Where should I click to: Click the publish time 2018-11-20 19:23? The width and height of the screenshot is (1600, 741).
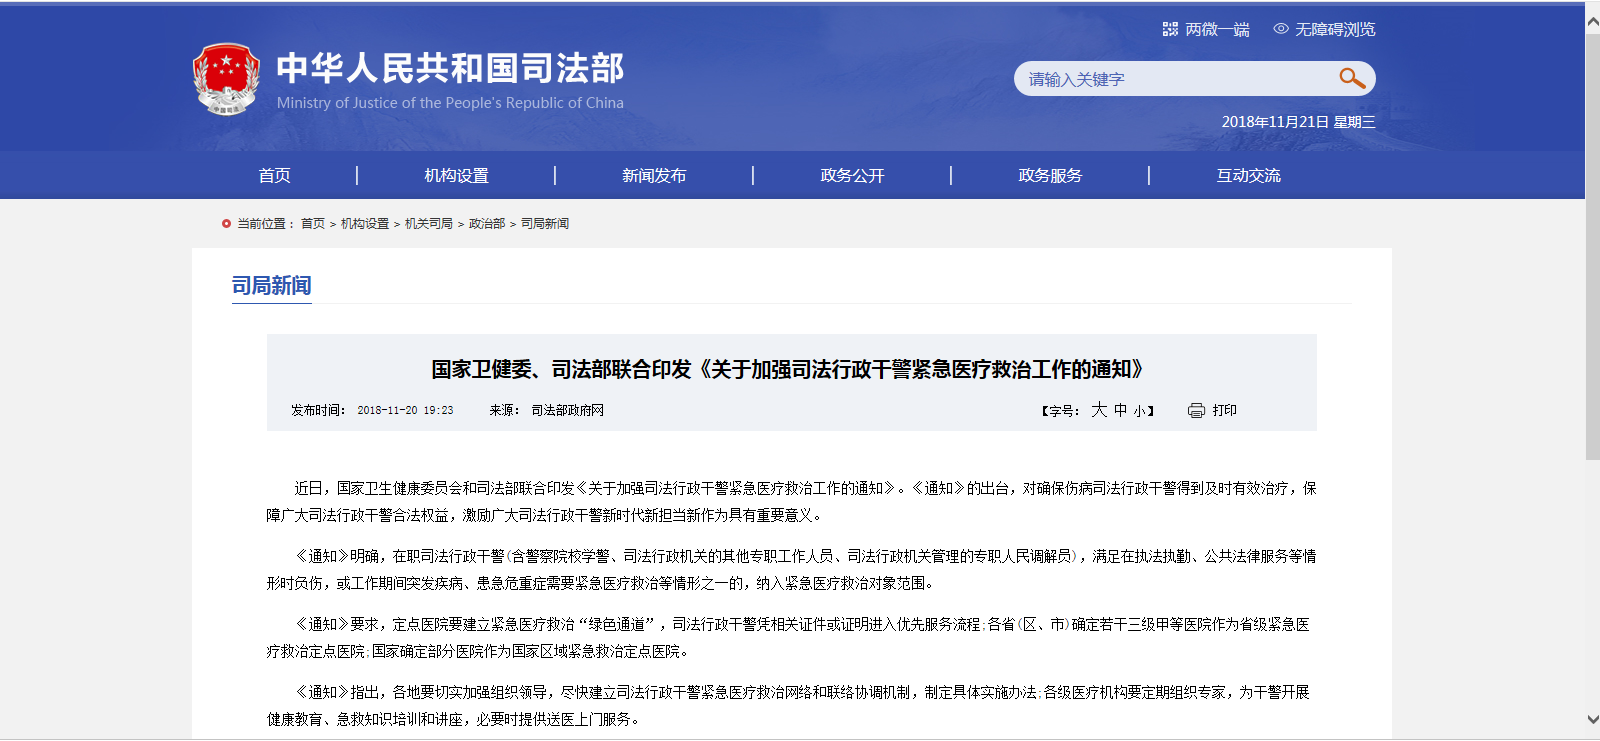[x=405, y=410]
